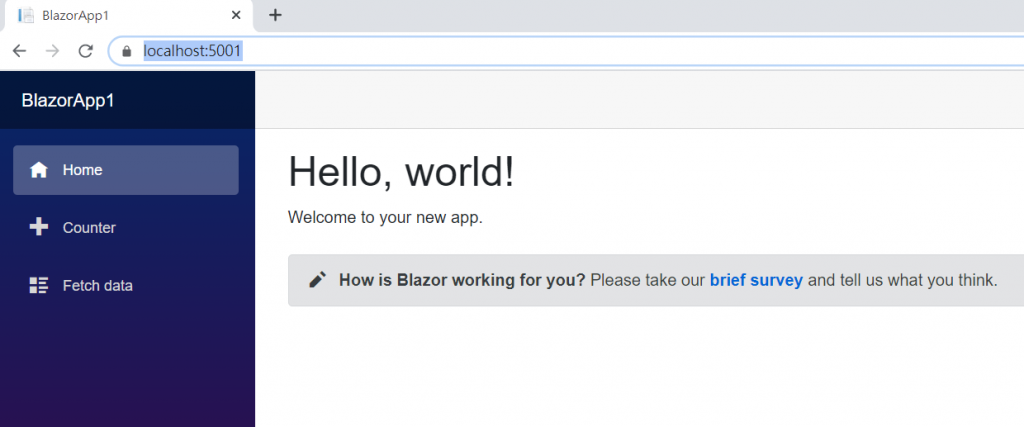The image size is (1024, 427).
Task: Click the Fetch data list icon
Action: tap(39, 285)
